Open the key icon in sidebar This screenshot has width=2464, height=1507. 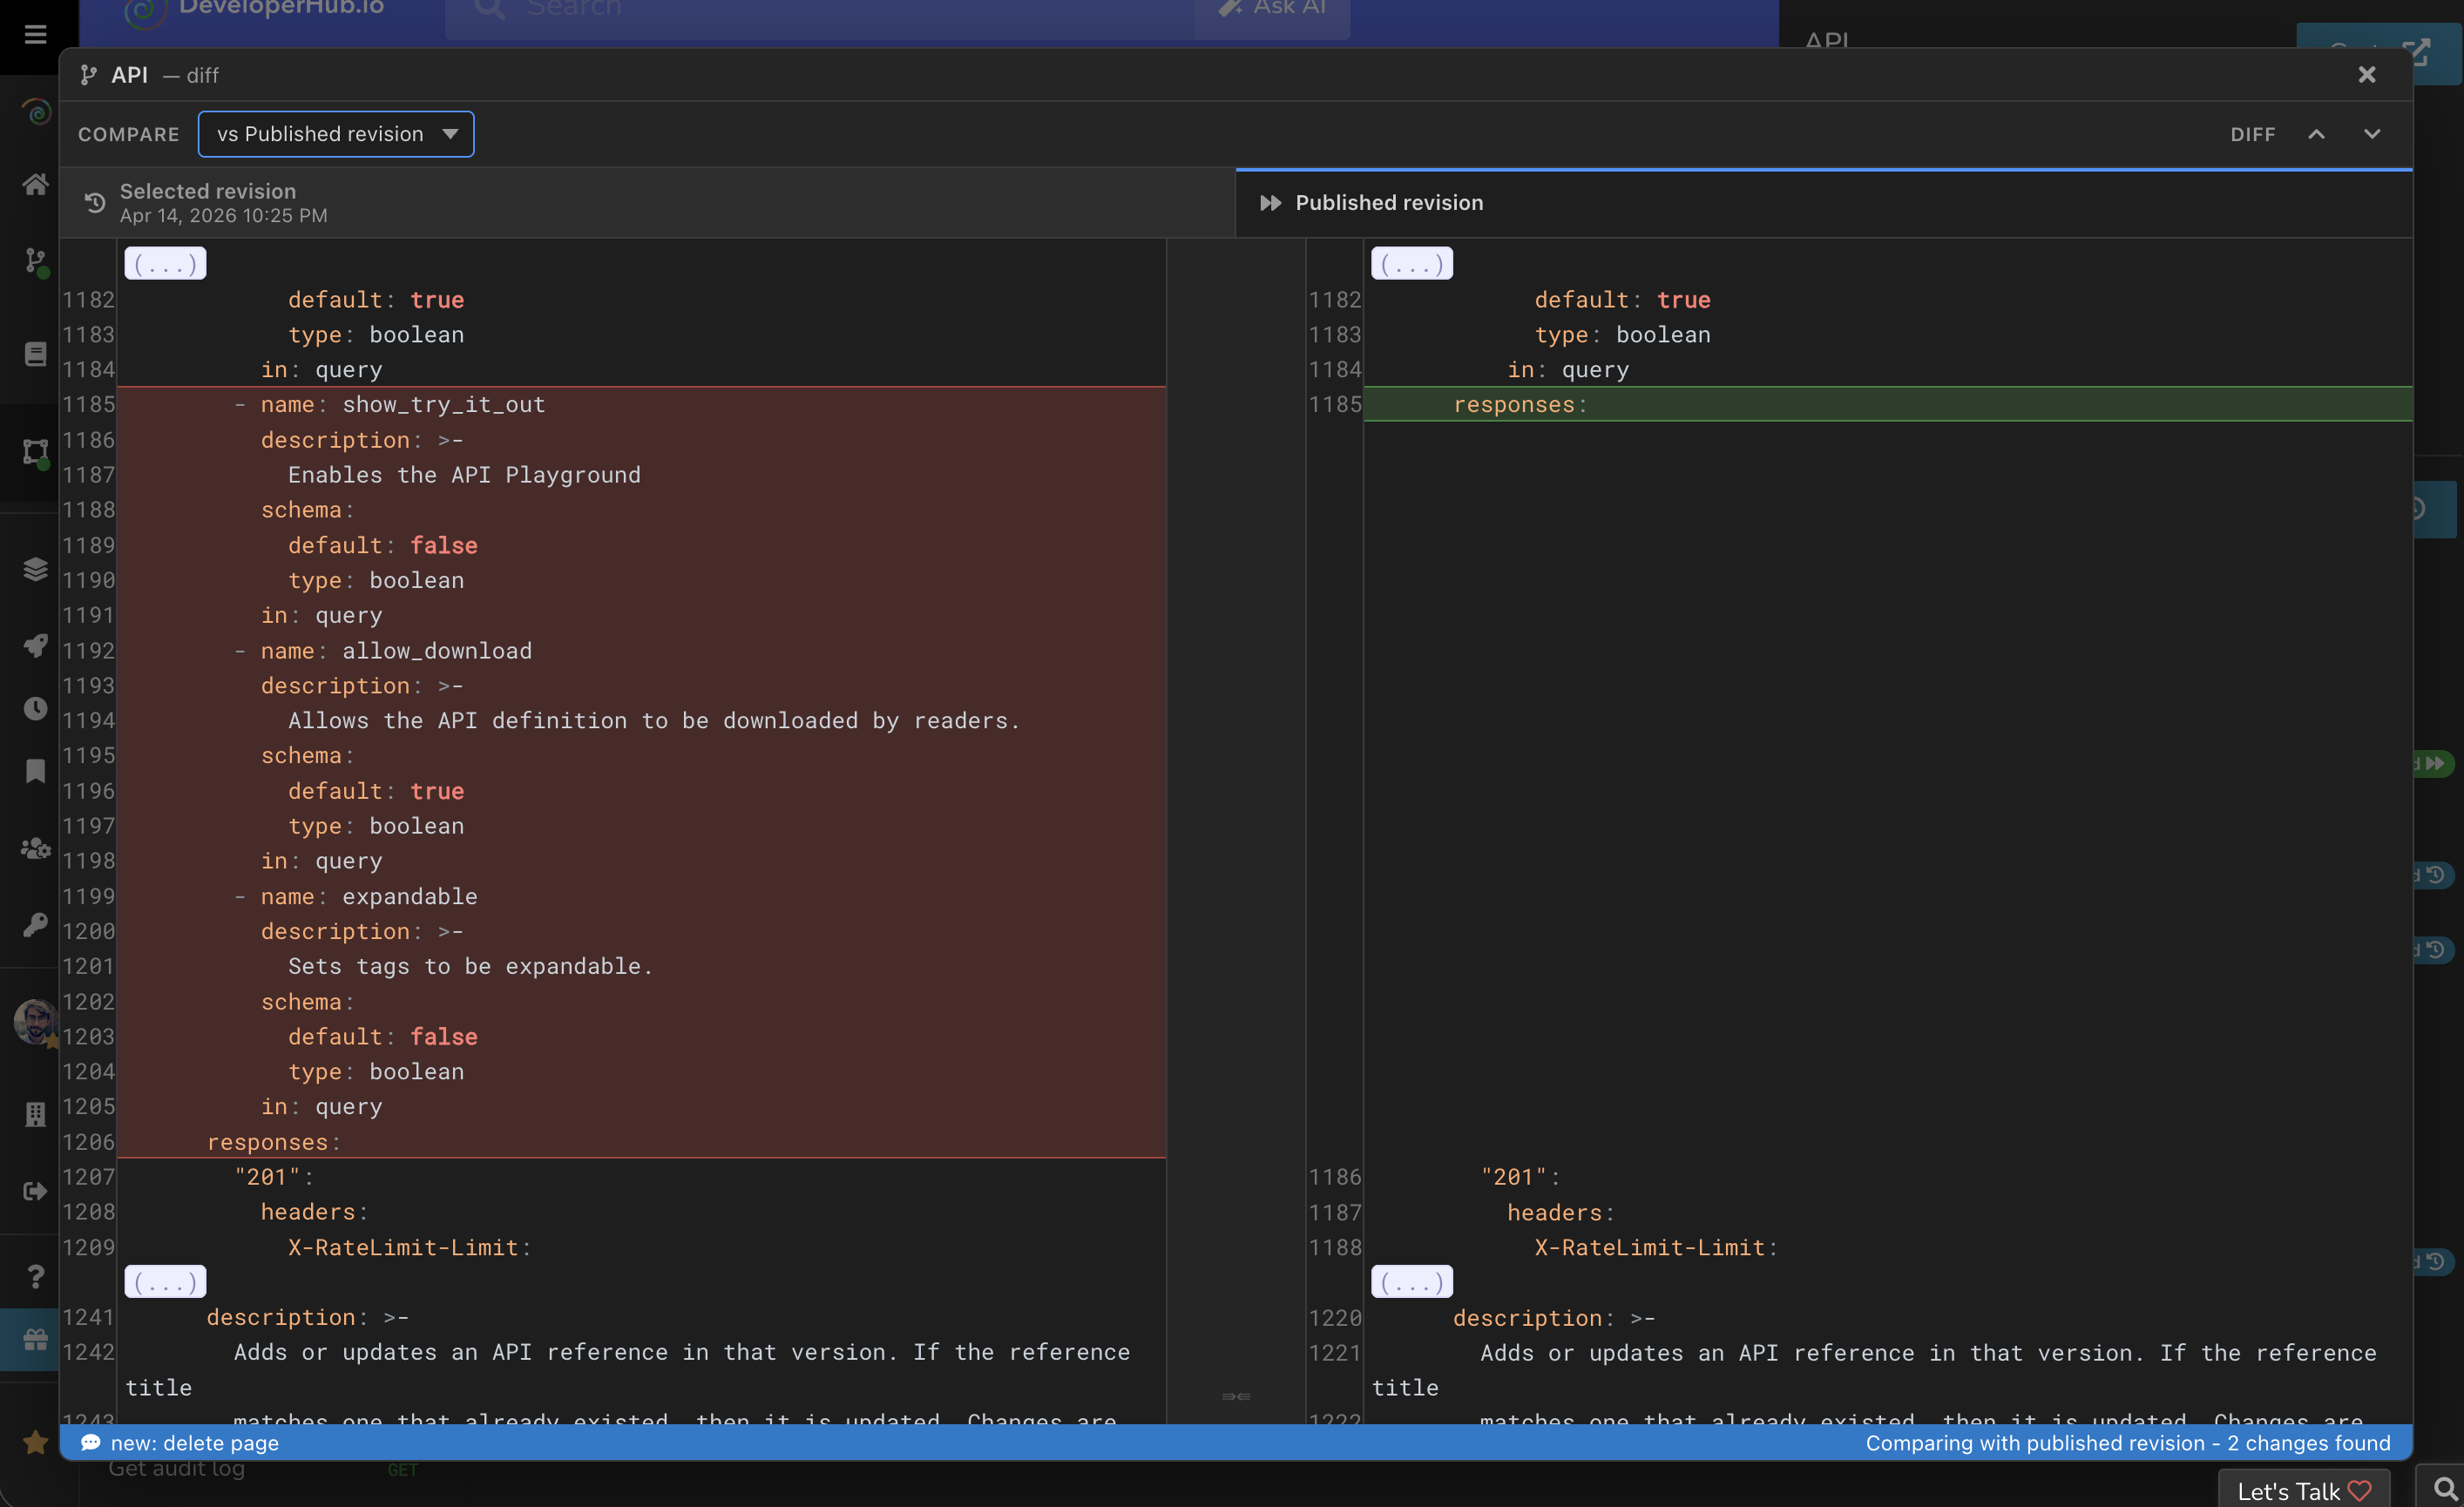36,925
